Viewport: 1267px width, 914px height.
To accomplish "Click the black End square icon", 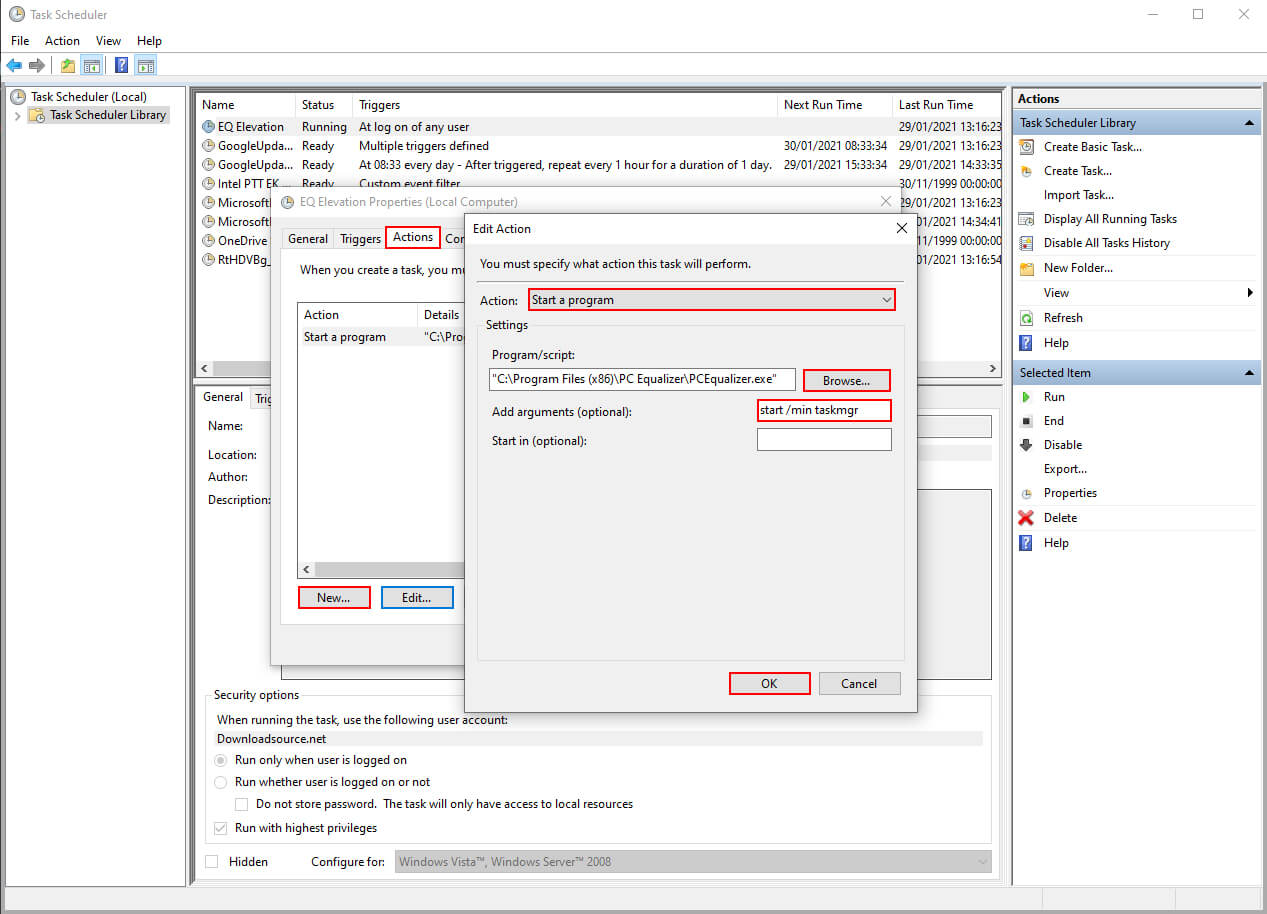I will [1026, 421].
